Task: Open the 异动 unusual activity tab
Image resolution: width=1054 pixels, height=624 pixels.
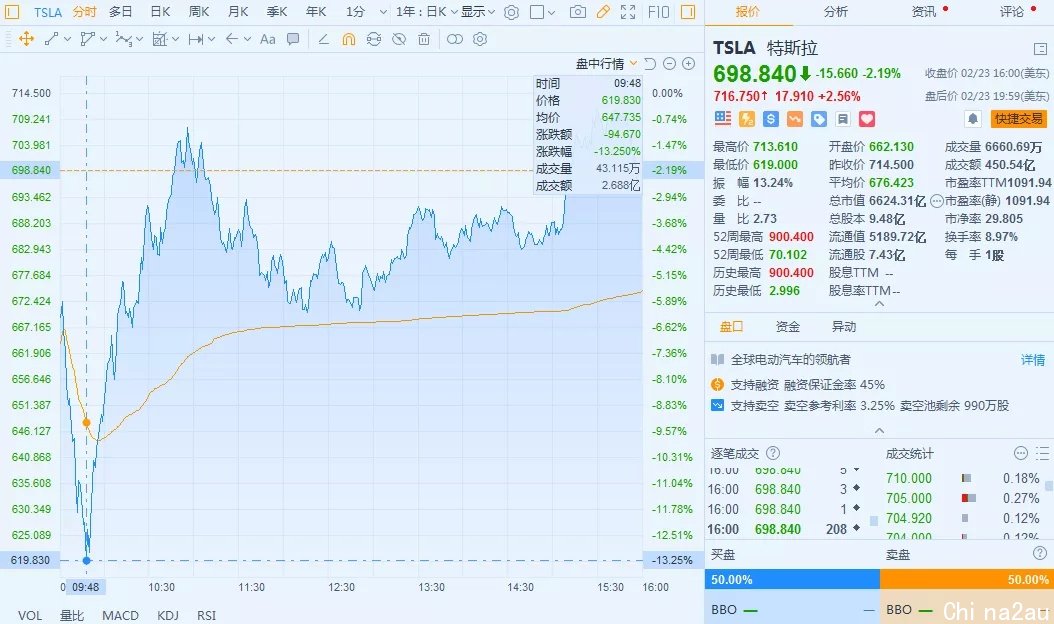Action: [x=844, y=327]
